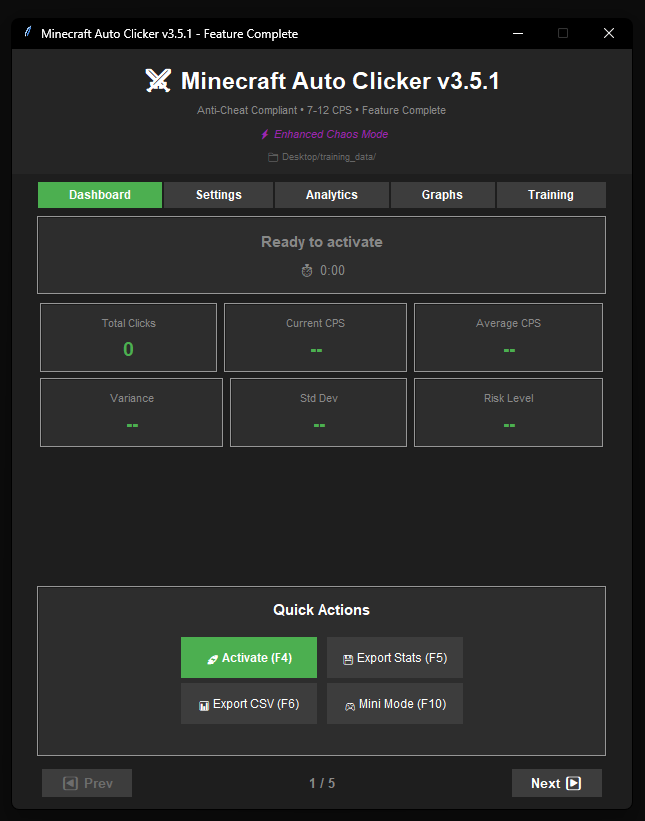Go to the Next page
The image size is (645, 821).
(x=557, y=783)
